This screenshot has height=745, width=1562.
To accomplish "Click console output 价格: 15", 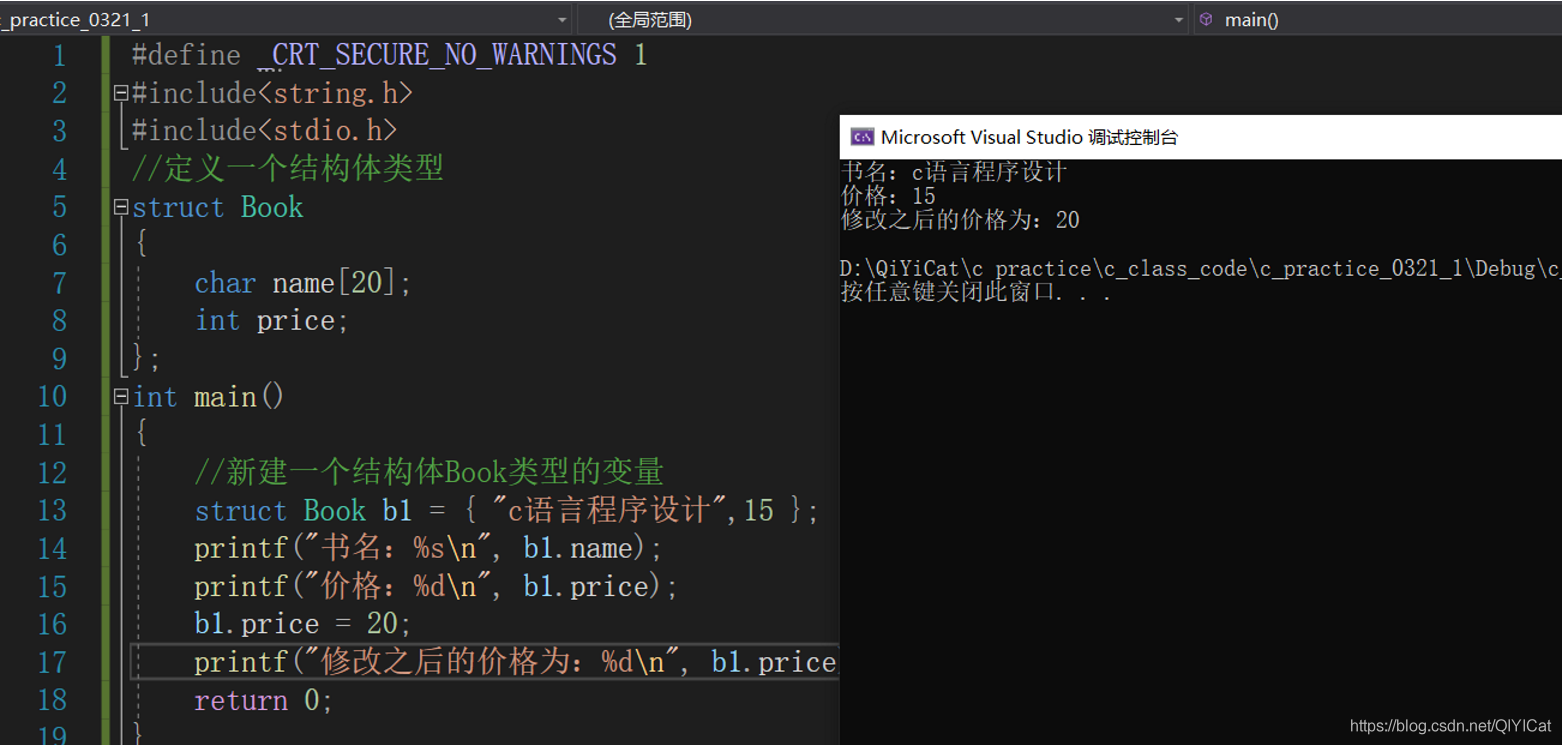I will [888, 196].
